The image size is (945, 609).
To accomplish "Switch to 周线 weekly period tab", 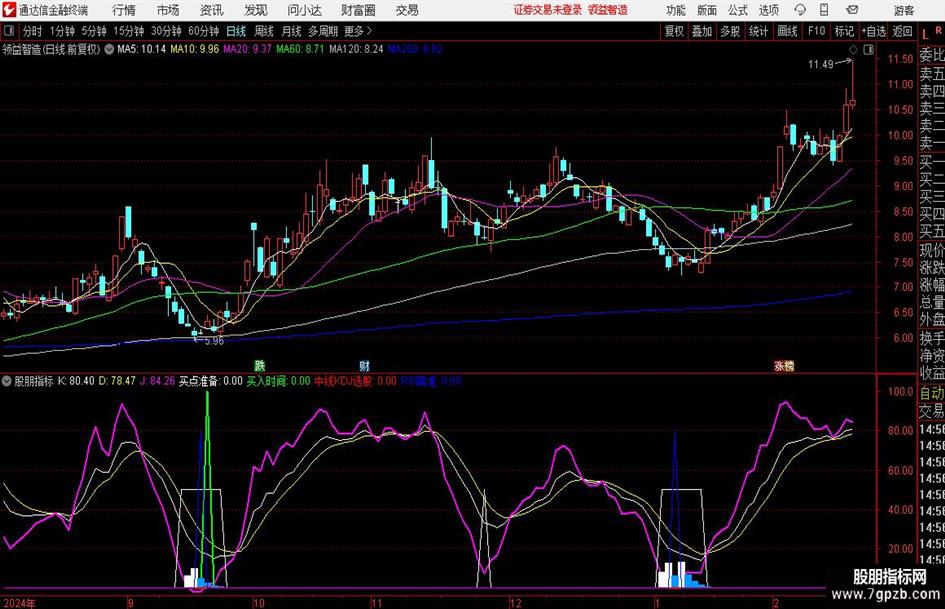I will pyautogui.click(x=263, y=31).
